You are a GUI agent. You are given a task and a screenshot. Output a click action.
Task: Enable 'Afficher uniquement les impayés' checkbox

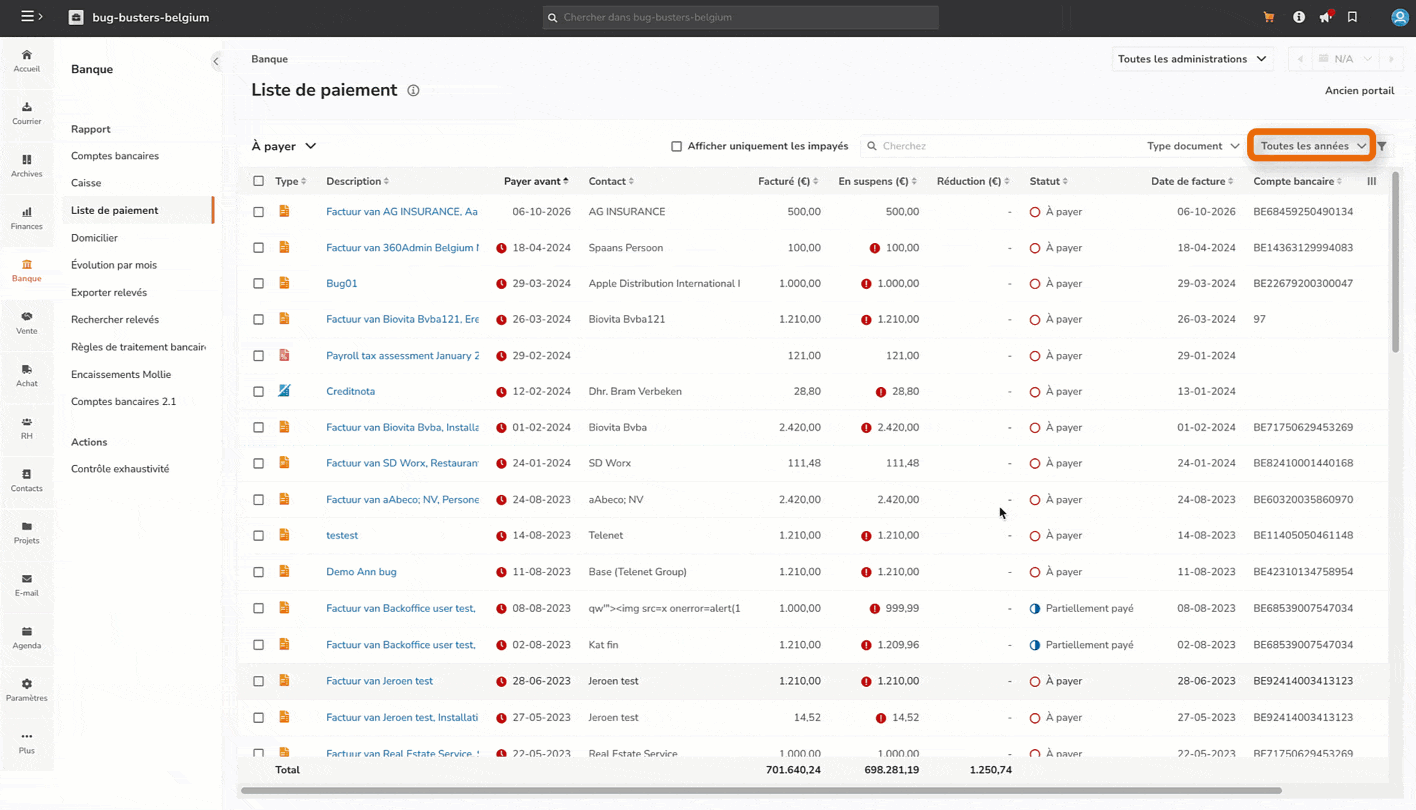[677, 146]
